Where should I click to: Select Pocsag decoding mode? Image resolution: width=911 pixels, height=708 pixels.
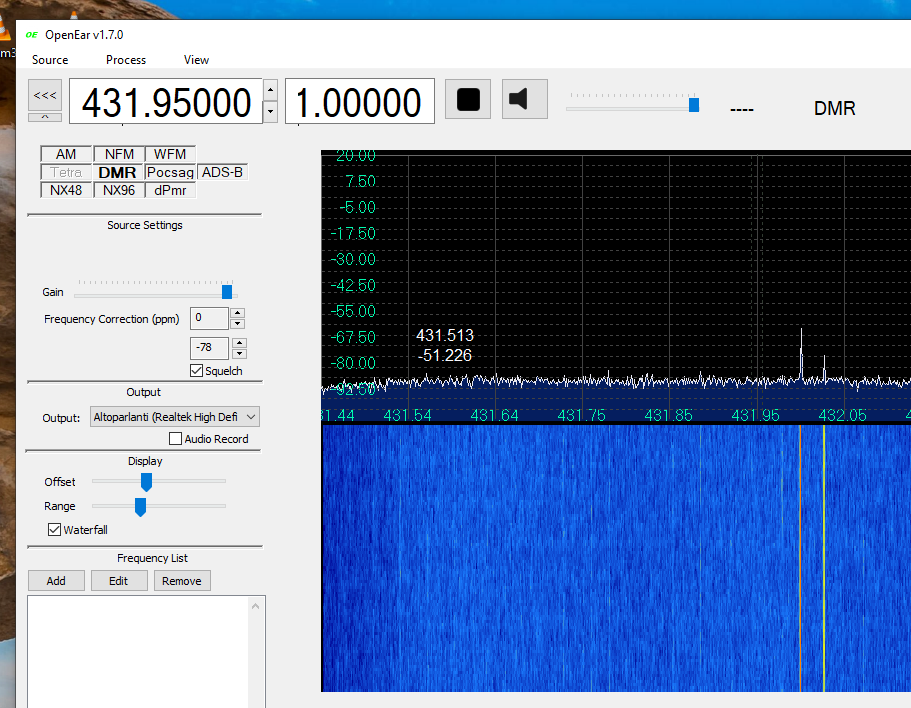click(170, 172)
